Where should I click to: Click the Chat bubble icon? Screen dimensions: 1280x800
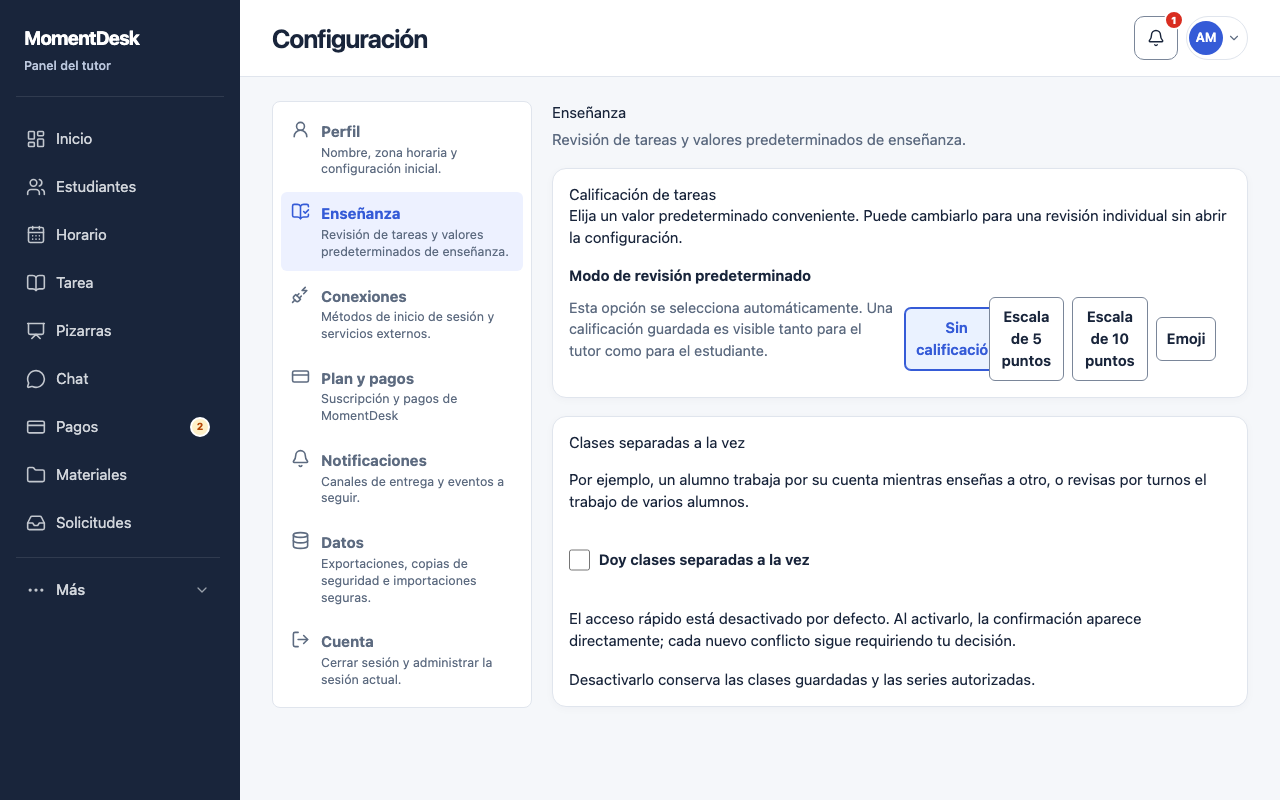click(36, 379)
